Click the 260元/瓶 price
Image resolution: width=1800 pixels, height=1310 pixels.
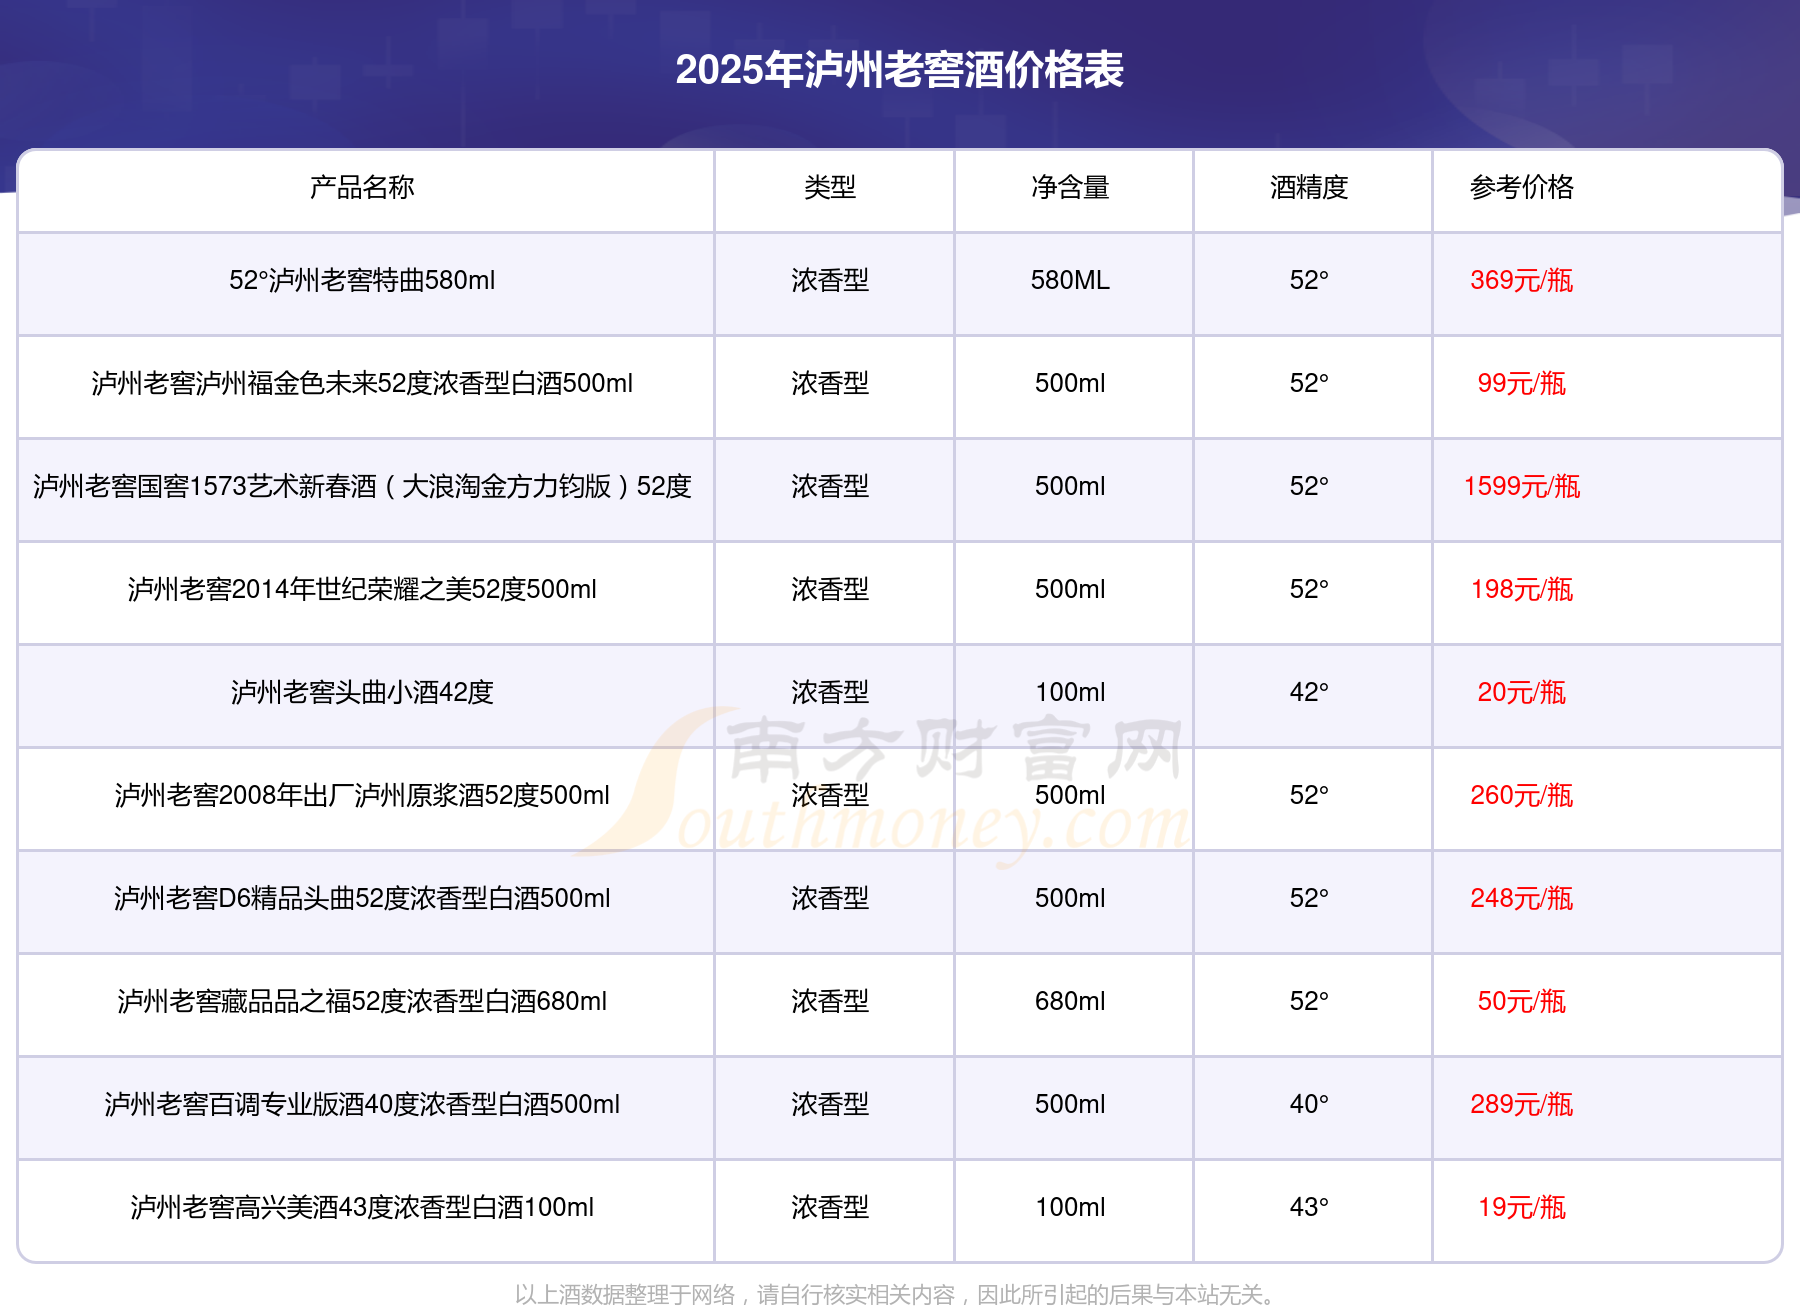click(x=1522, y=795)
